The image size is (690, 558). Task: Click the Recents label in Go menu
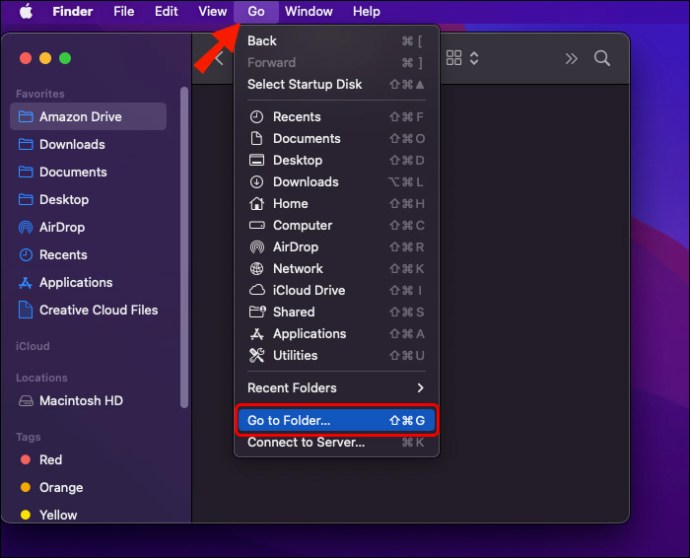[x=297, y=117]
